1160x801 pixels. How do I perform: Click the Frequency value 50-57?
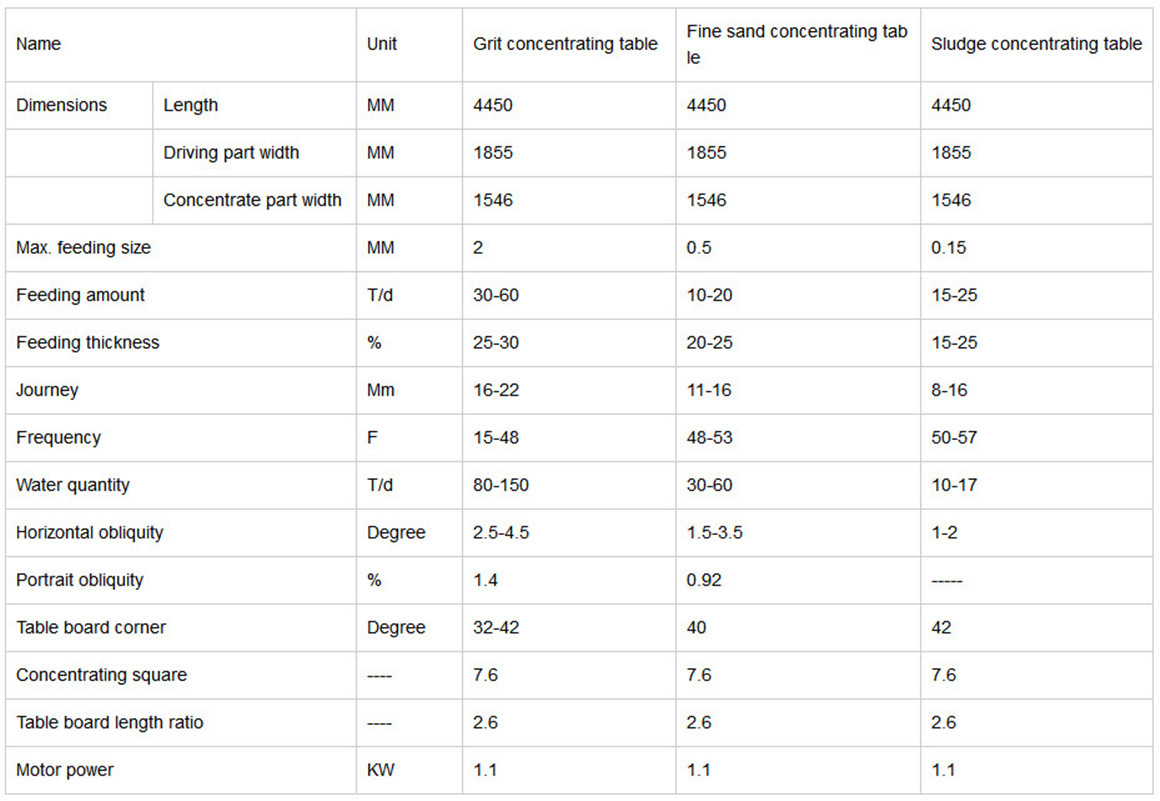tap(954, 438)
